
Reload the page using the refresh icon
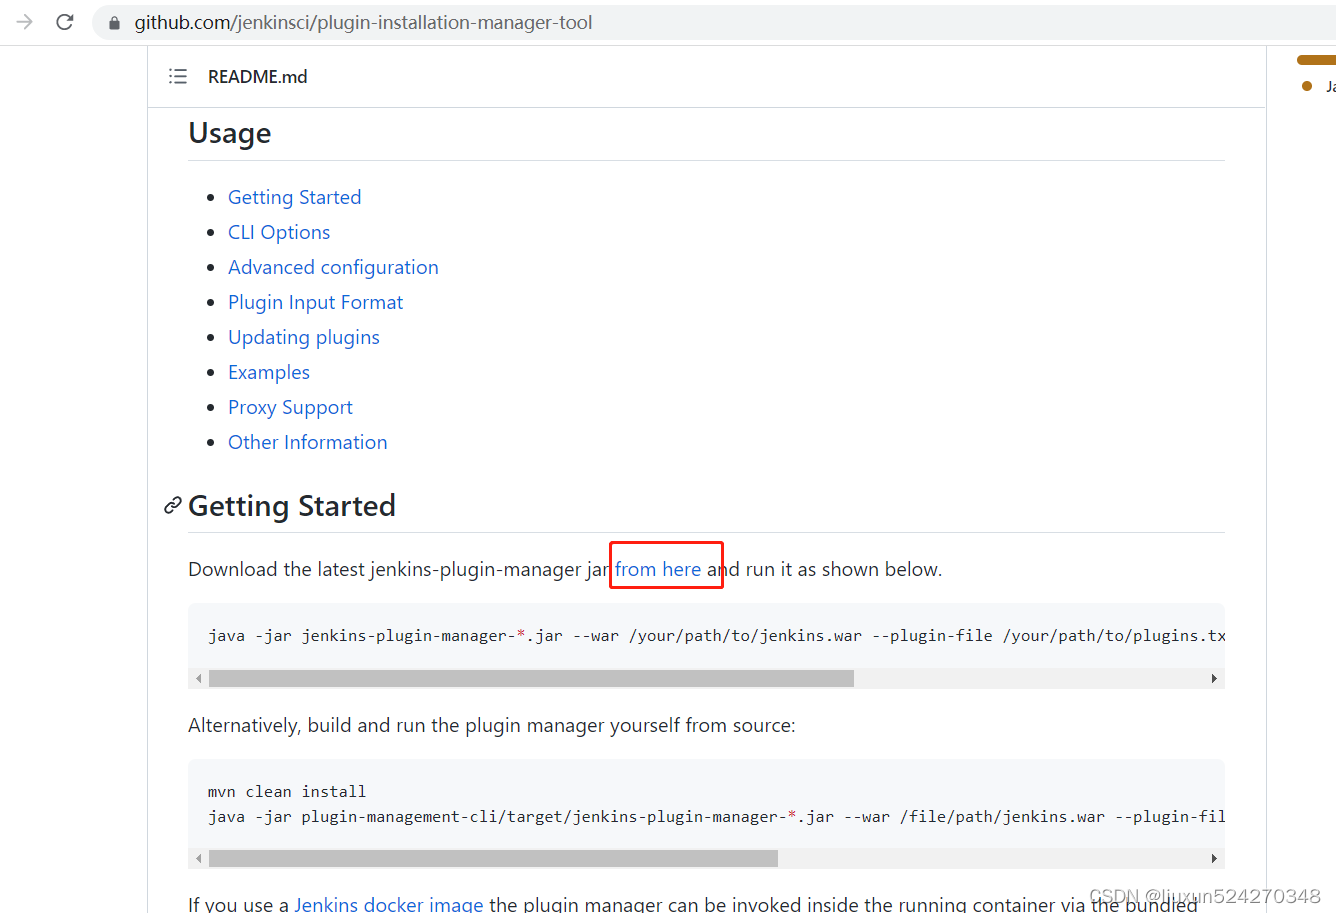click(64, 21)
